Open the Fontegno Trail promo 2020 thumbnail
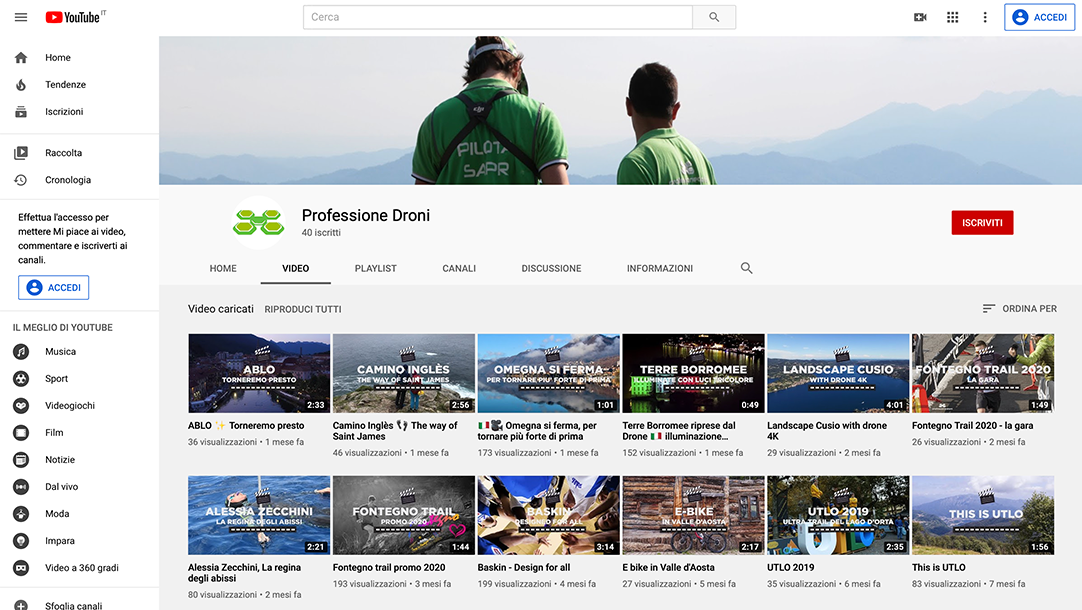 coord(404,515)
